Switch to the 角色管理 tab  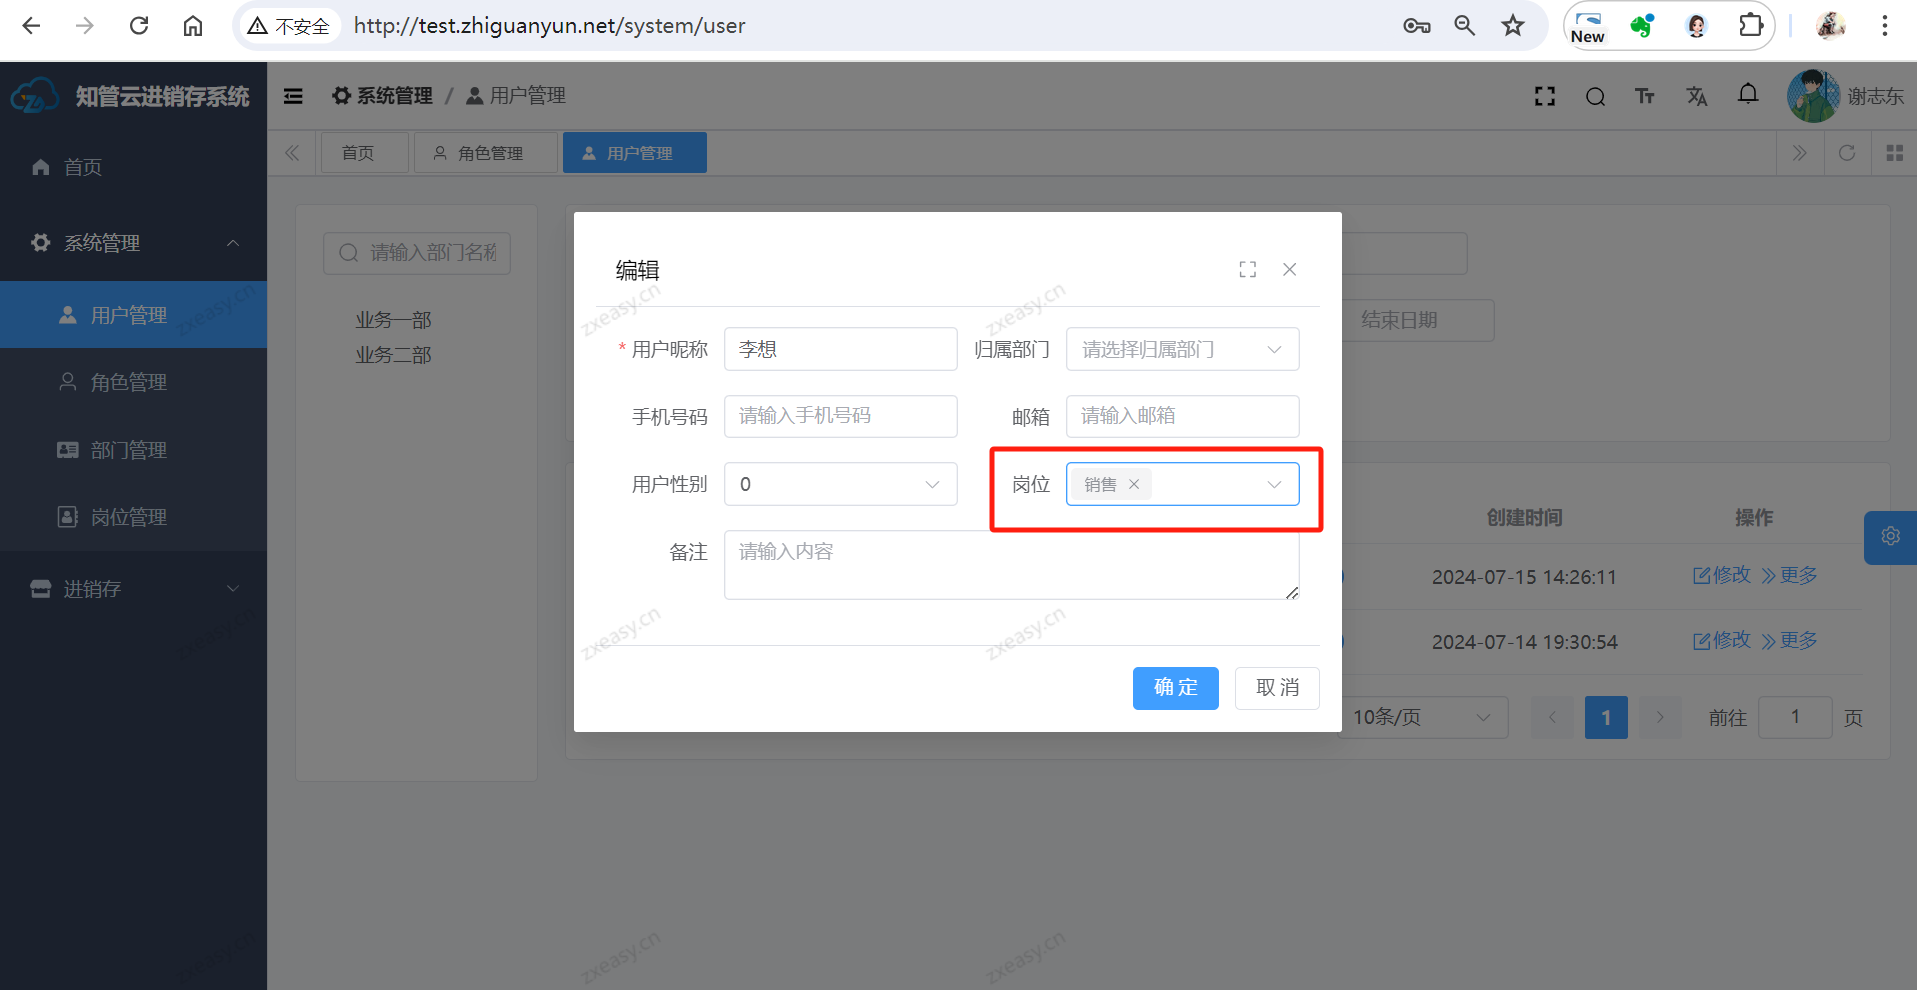[x=487, y=153]
